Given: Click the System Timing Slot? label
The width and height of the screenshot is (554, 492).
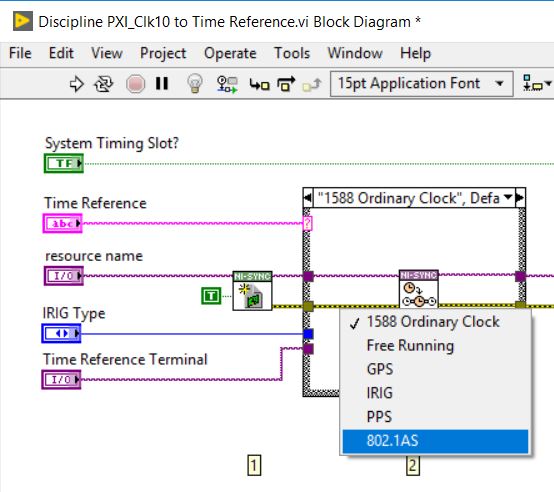Looking at the screenshot, I should tap(112, 143).
